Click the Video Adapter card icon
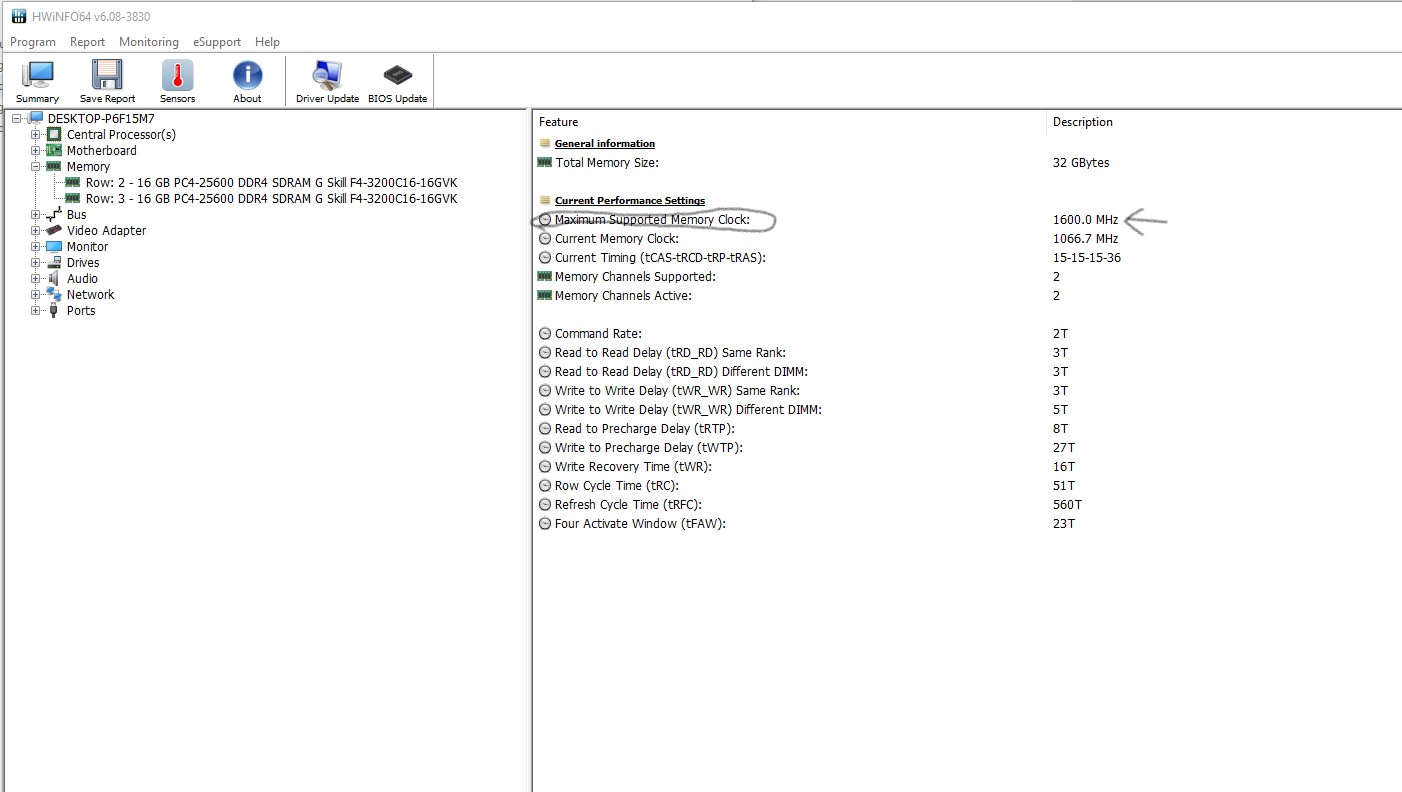 (x=54, y=230)
